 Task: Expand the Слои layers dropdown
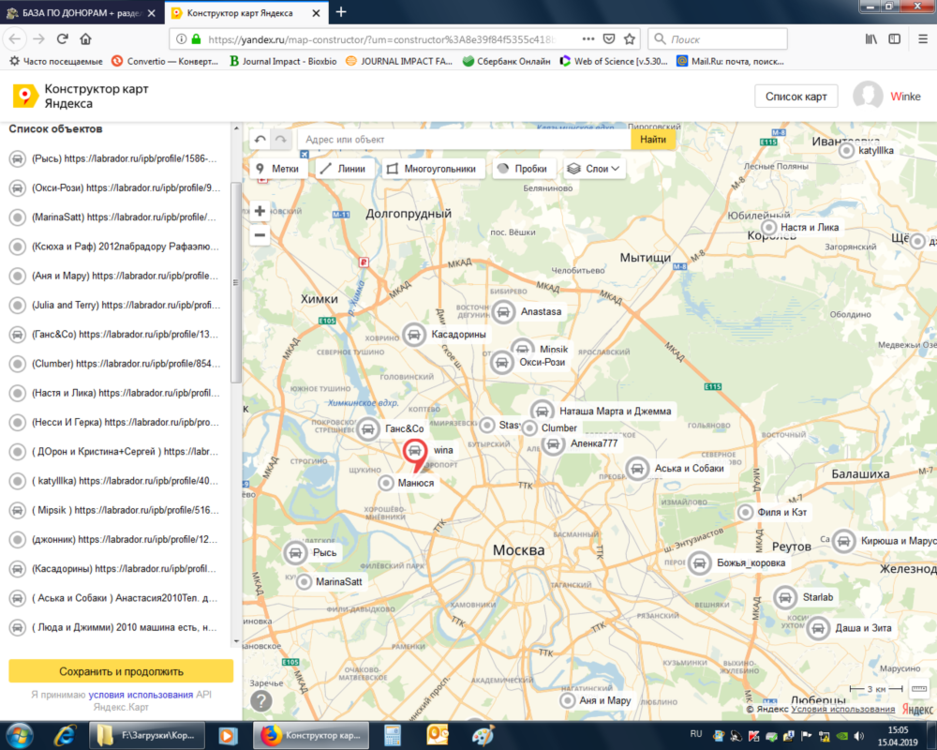[595, 169]
